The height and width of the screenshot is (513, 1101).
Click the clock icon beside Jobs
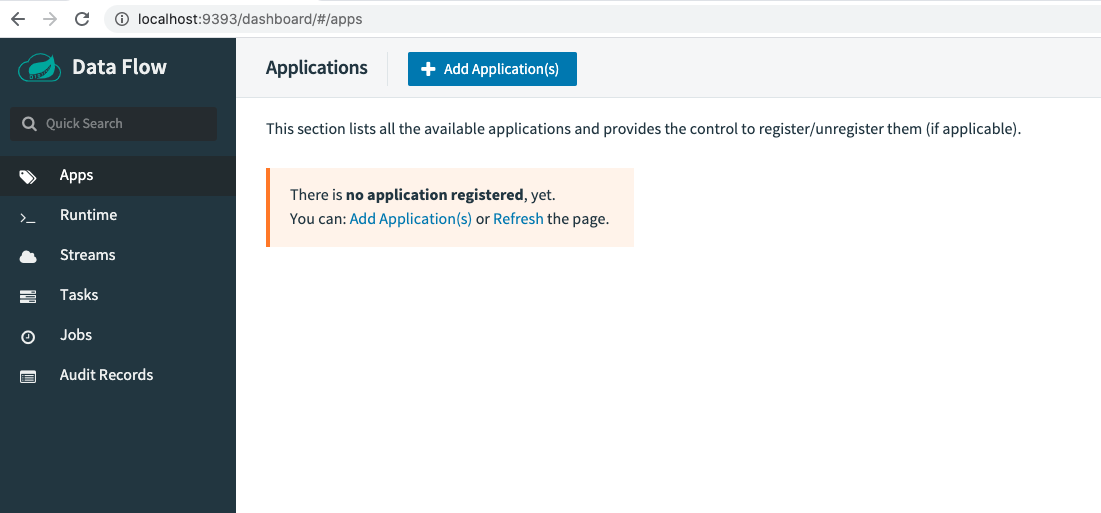[x=28, y=337]
